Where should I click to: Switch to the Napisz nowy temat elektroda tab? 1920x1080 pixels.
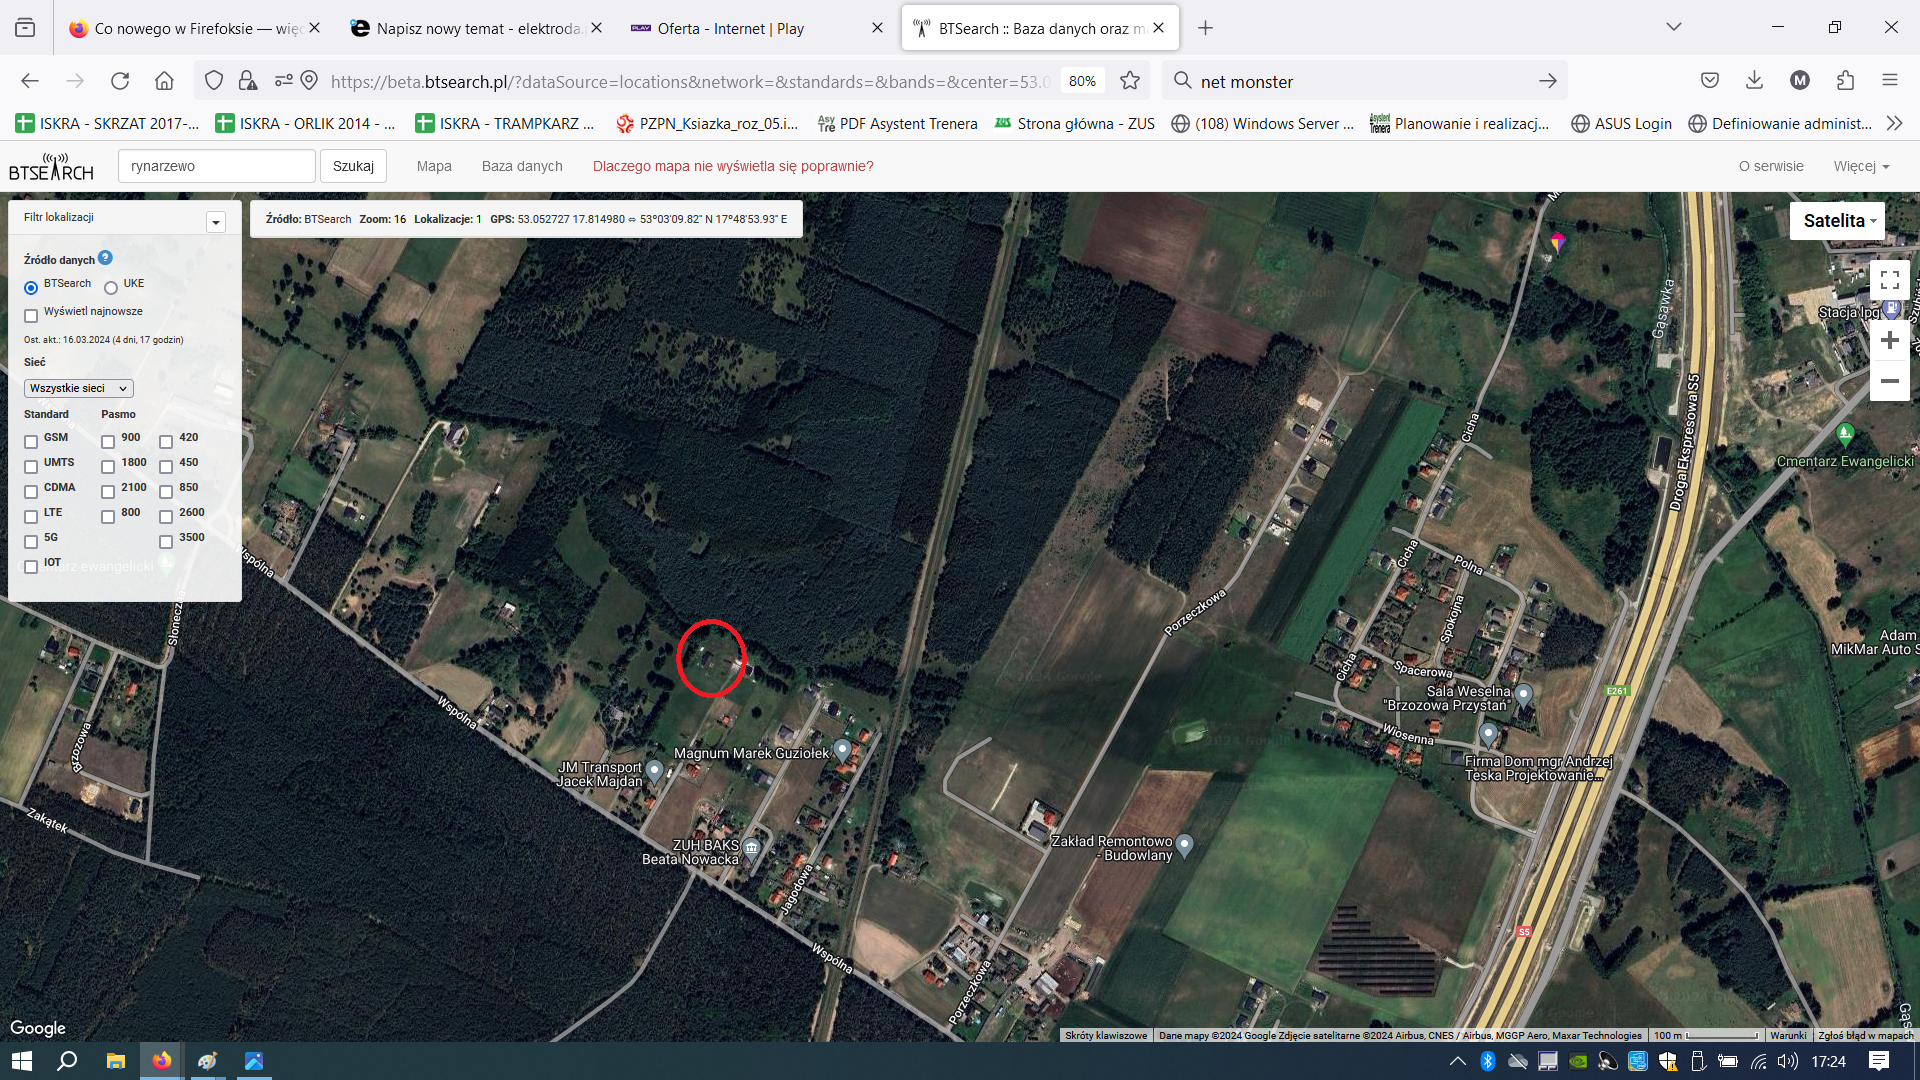pyautogui.click(x=476, y=28)
